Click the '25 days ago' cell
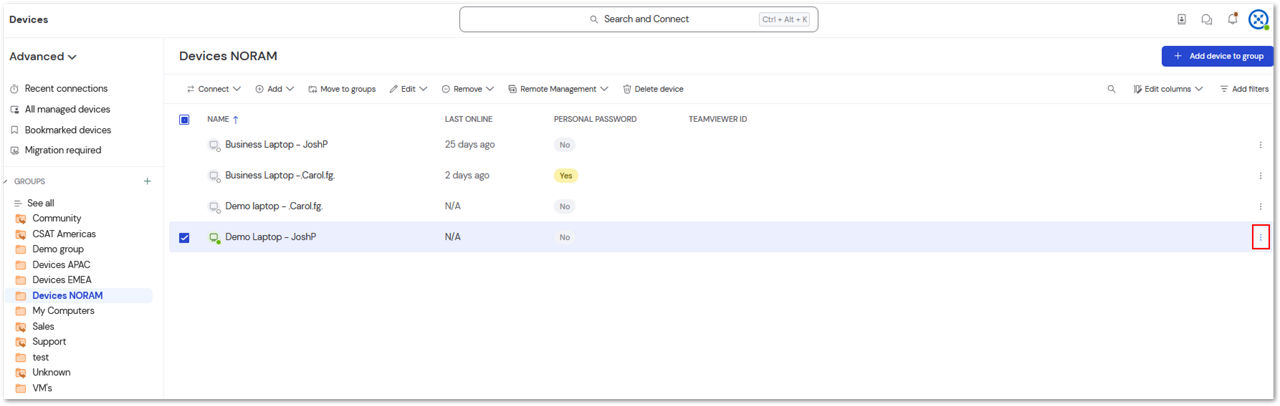 pyautogui.click(x=470, y=145)
